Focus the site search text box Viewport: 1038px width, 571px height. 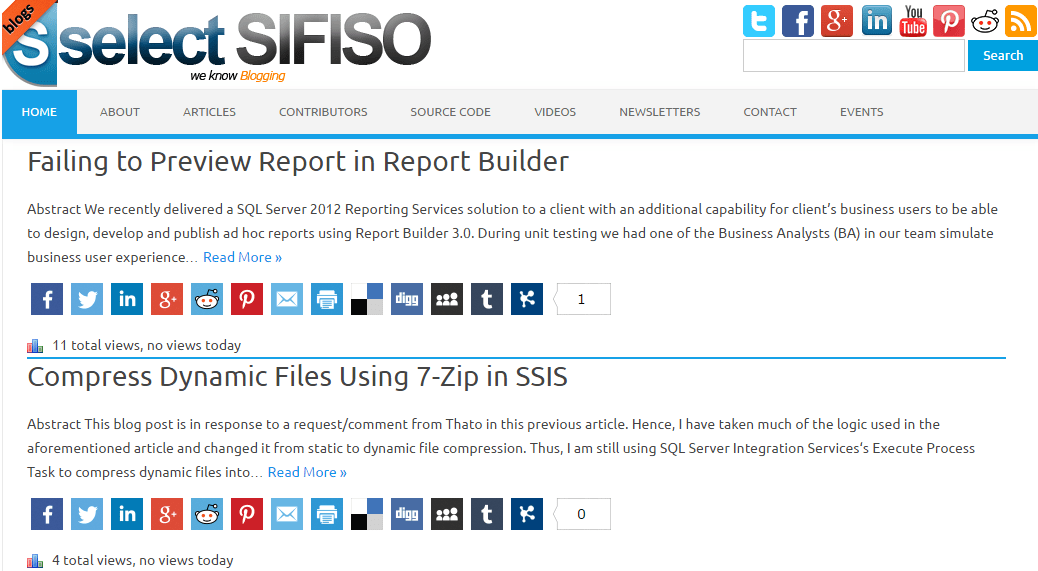coord(853,56)
